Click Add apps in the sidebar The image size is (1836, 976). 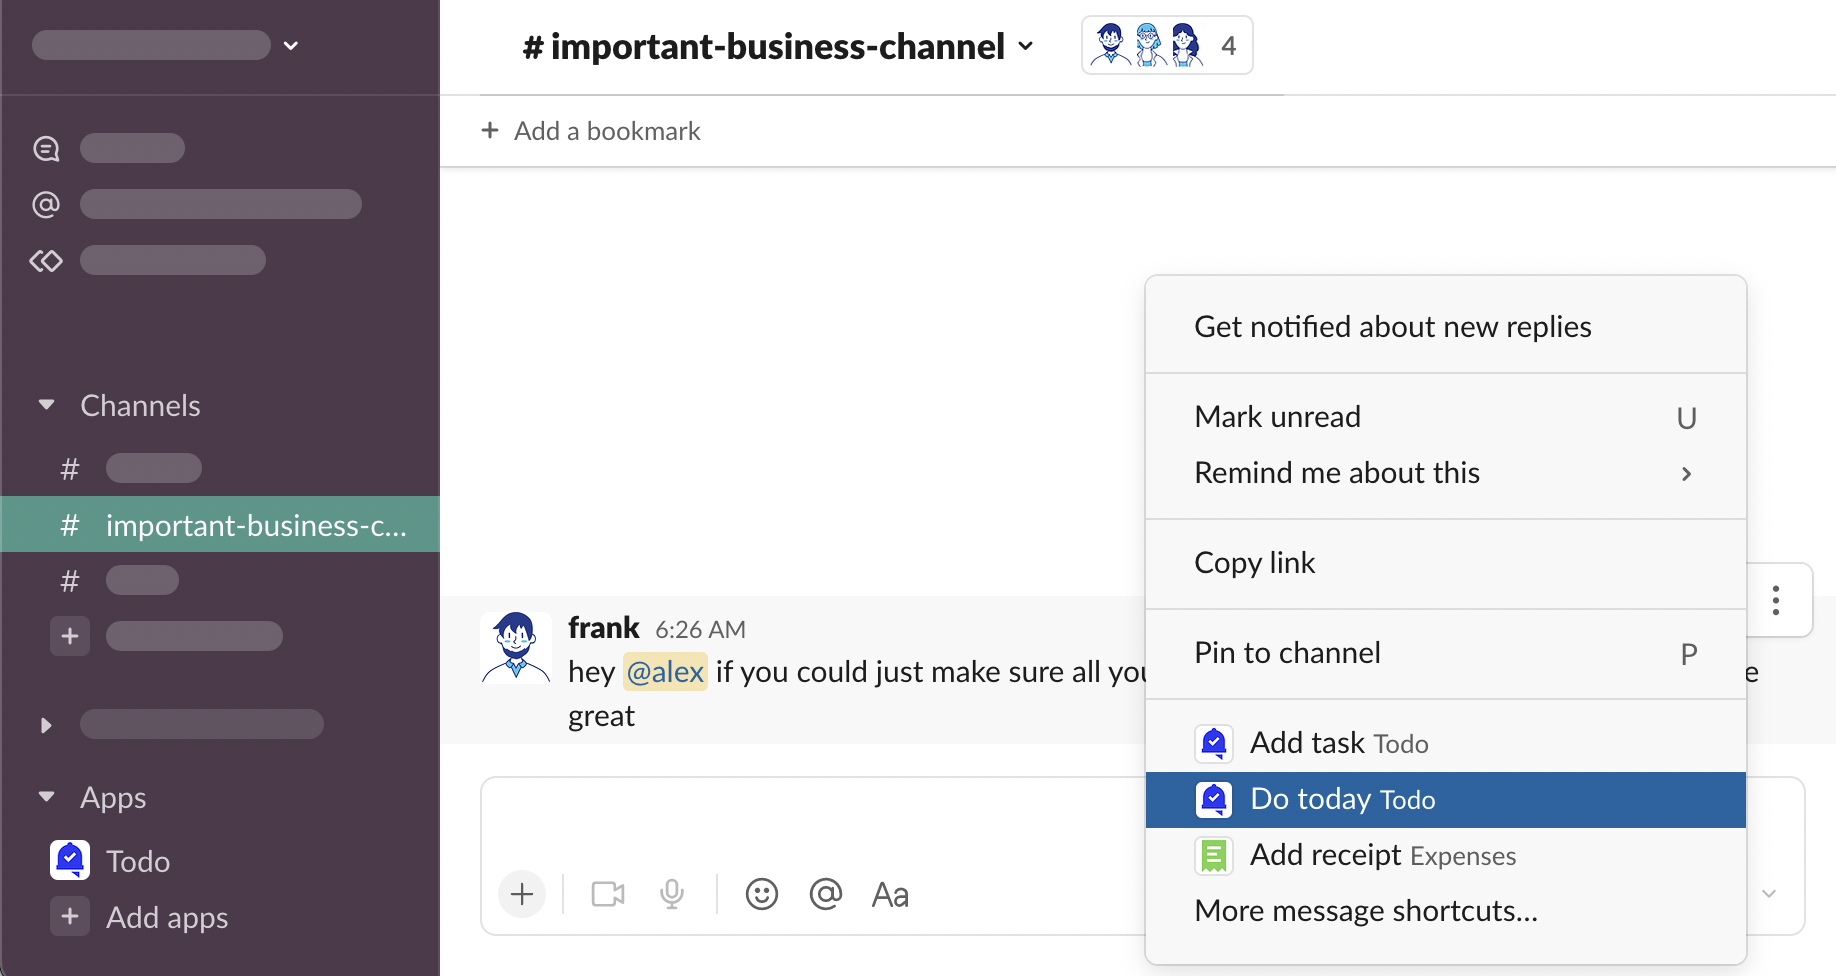point(166,917)
